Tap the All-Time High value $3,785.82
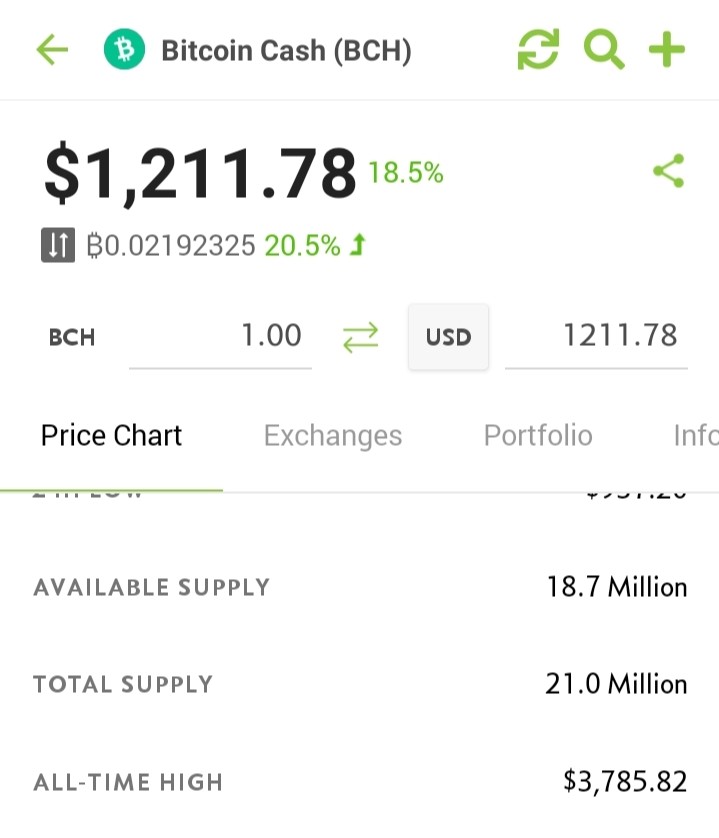Viewport: 719px width, 838px height. 625,781
